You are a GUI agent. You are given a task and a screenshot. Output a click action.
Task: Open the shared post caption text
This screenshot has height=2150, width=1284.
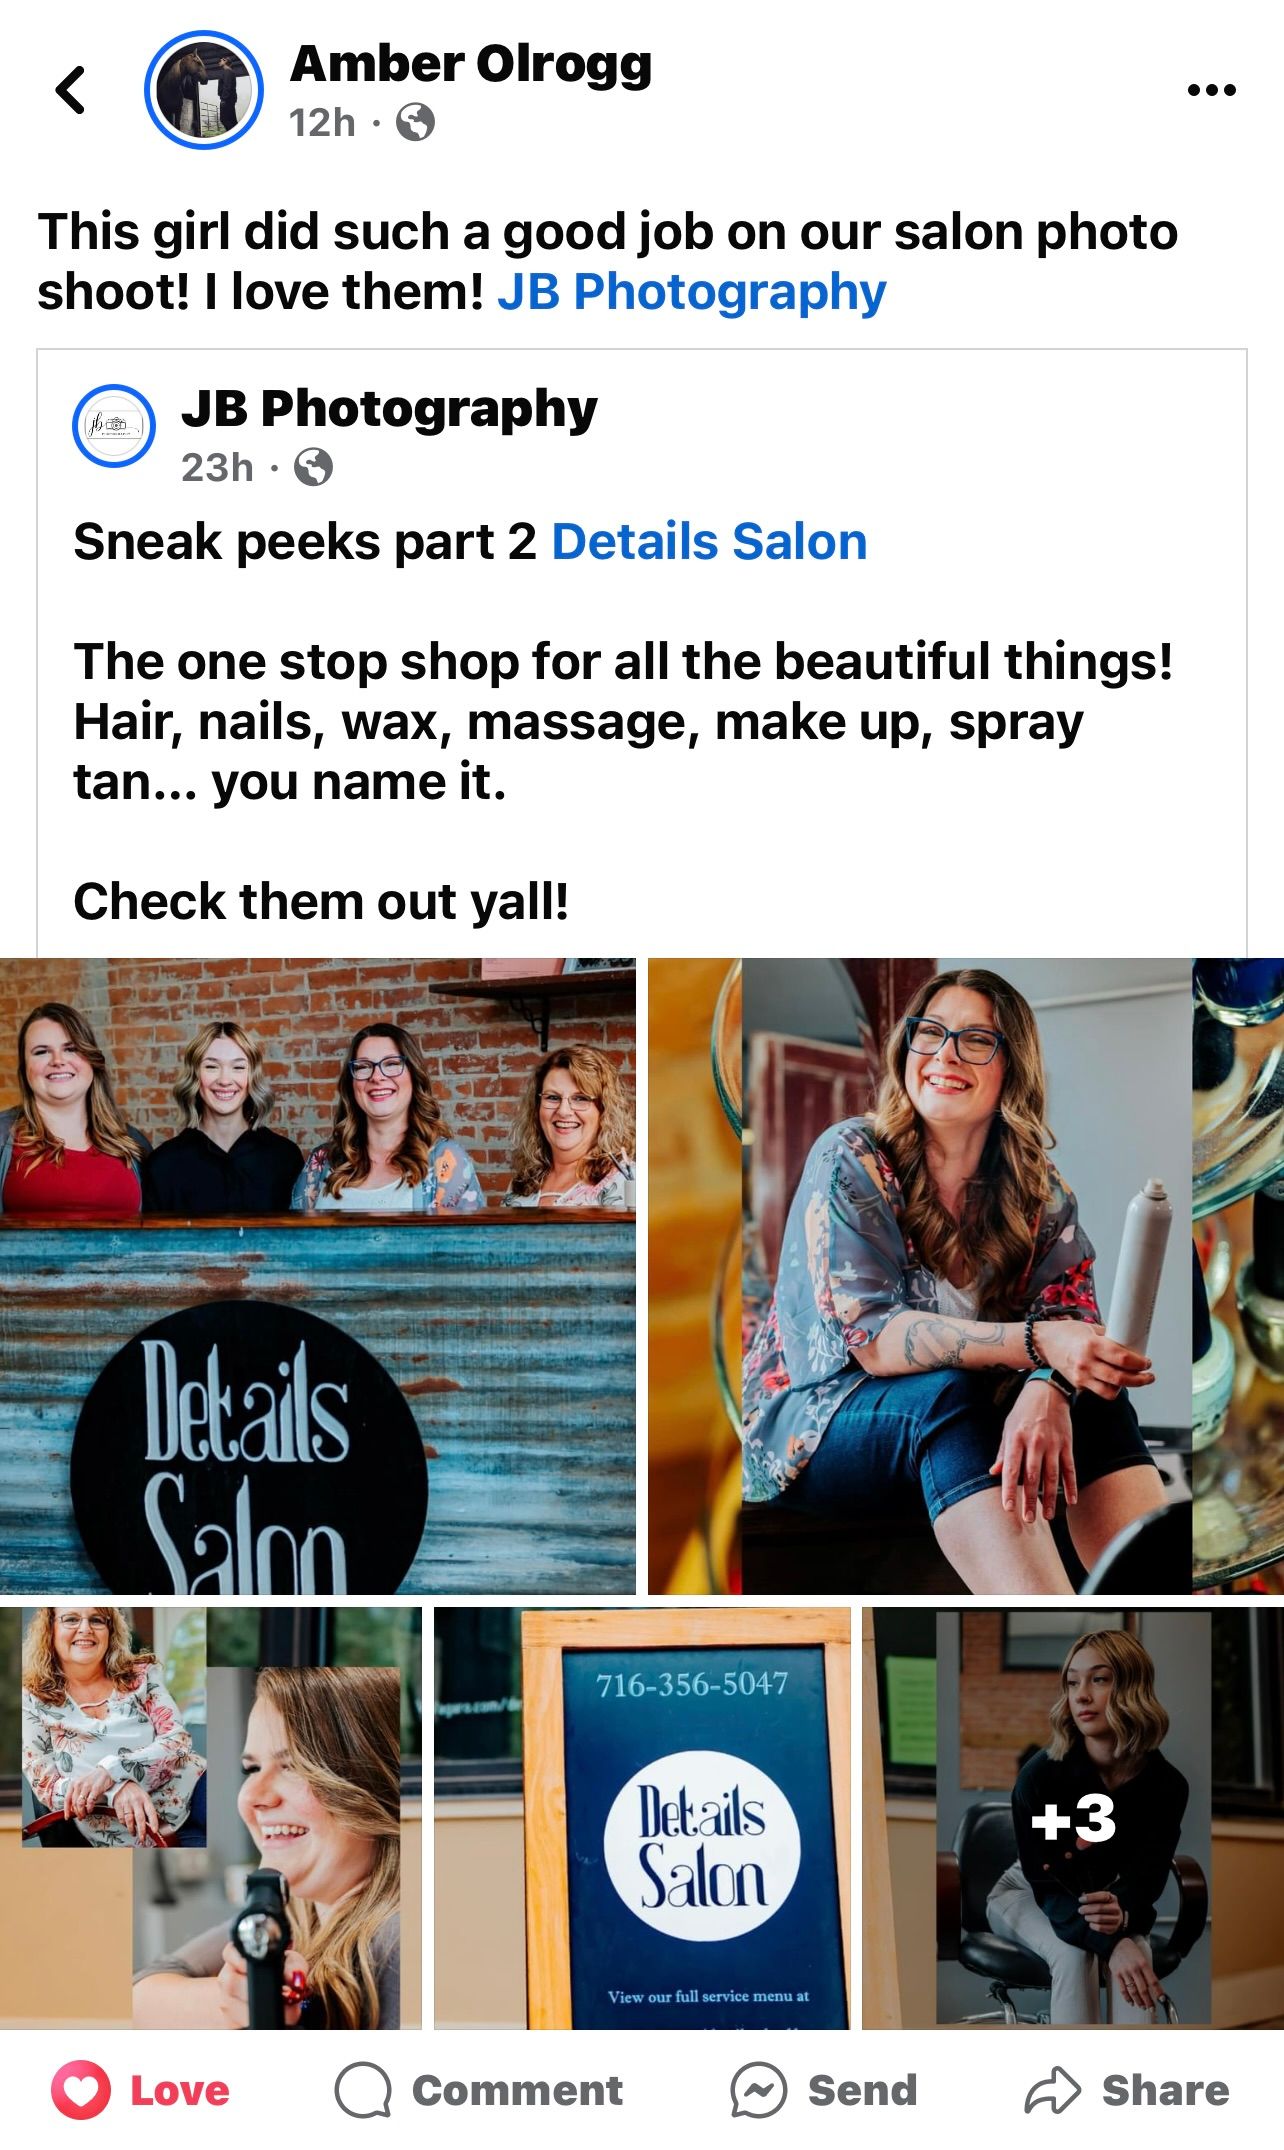point(623,721)
